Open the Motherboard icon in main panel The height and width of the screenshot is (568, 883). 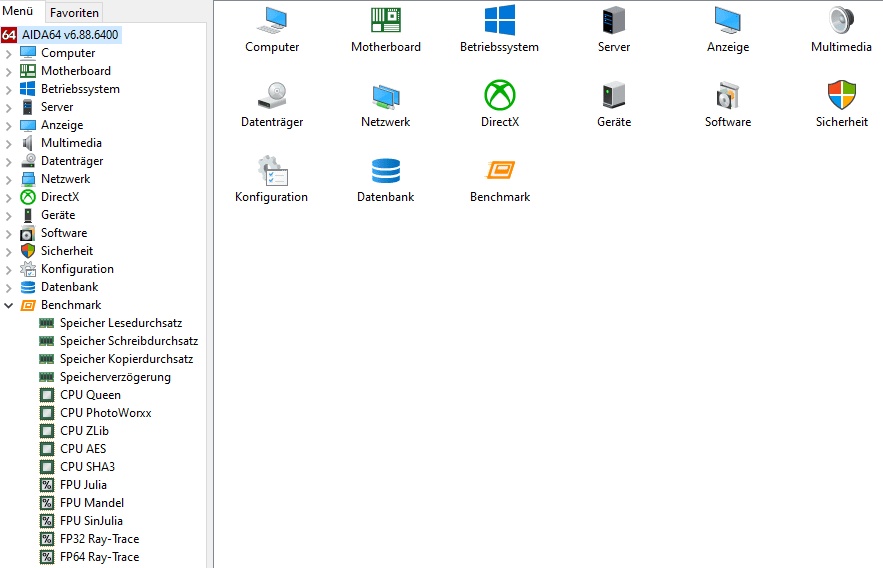coord(386,20)
